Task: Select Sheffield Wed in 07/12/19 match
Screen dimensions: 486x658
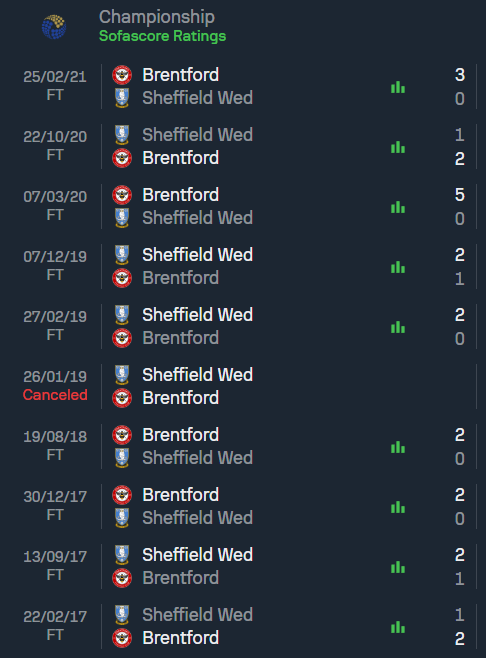Action: click(197, 255)
